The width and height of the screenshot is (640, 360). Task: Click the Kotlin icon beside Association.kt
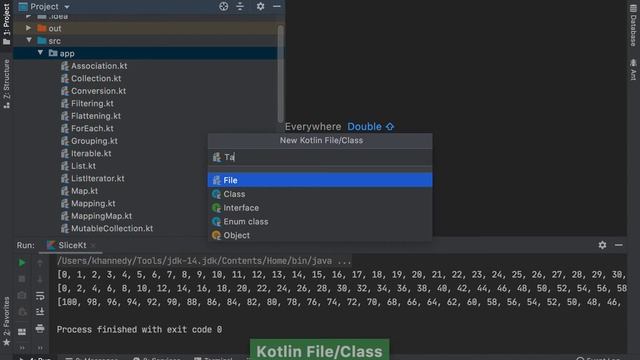click(x=64, y=66)
